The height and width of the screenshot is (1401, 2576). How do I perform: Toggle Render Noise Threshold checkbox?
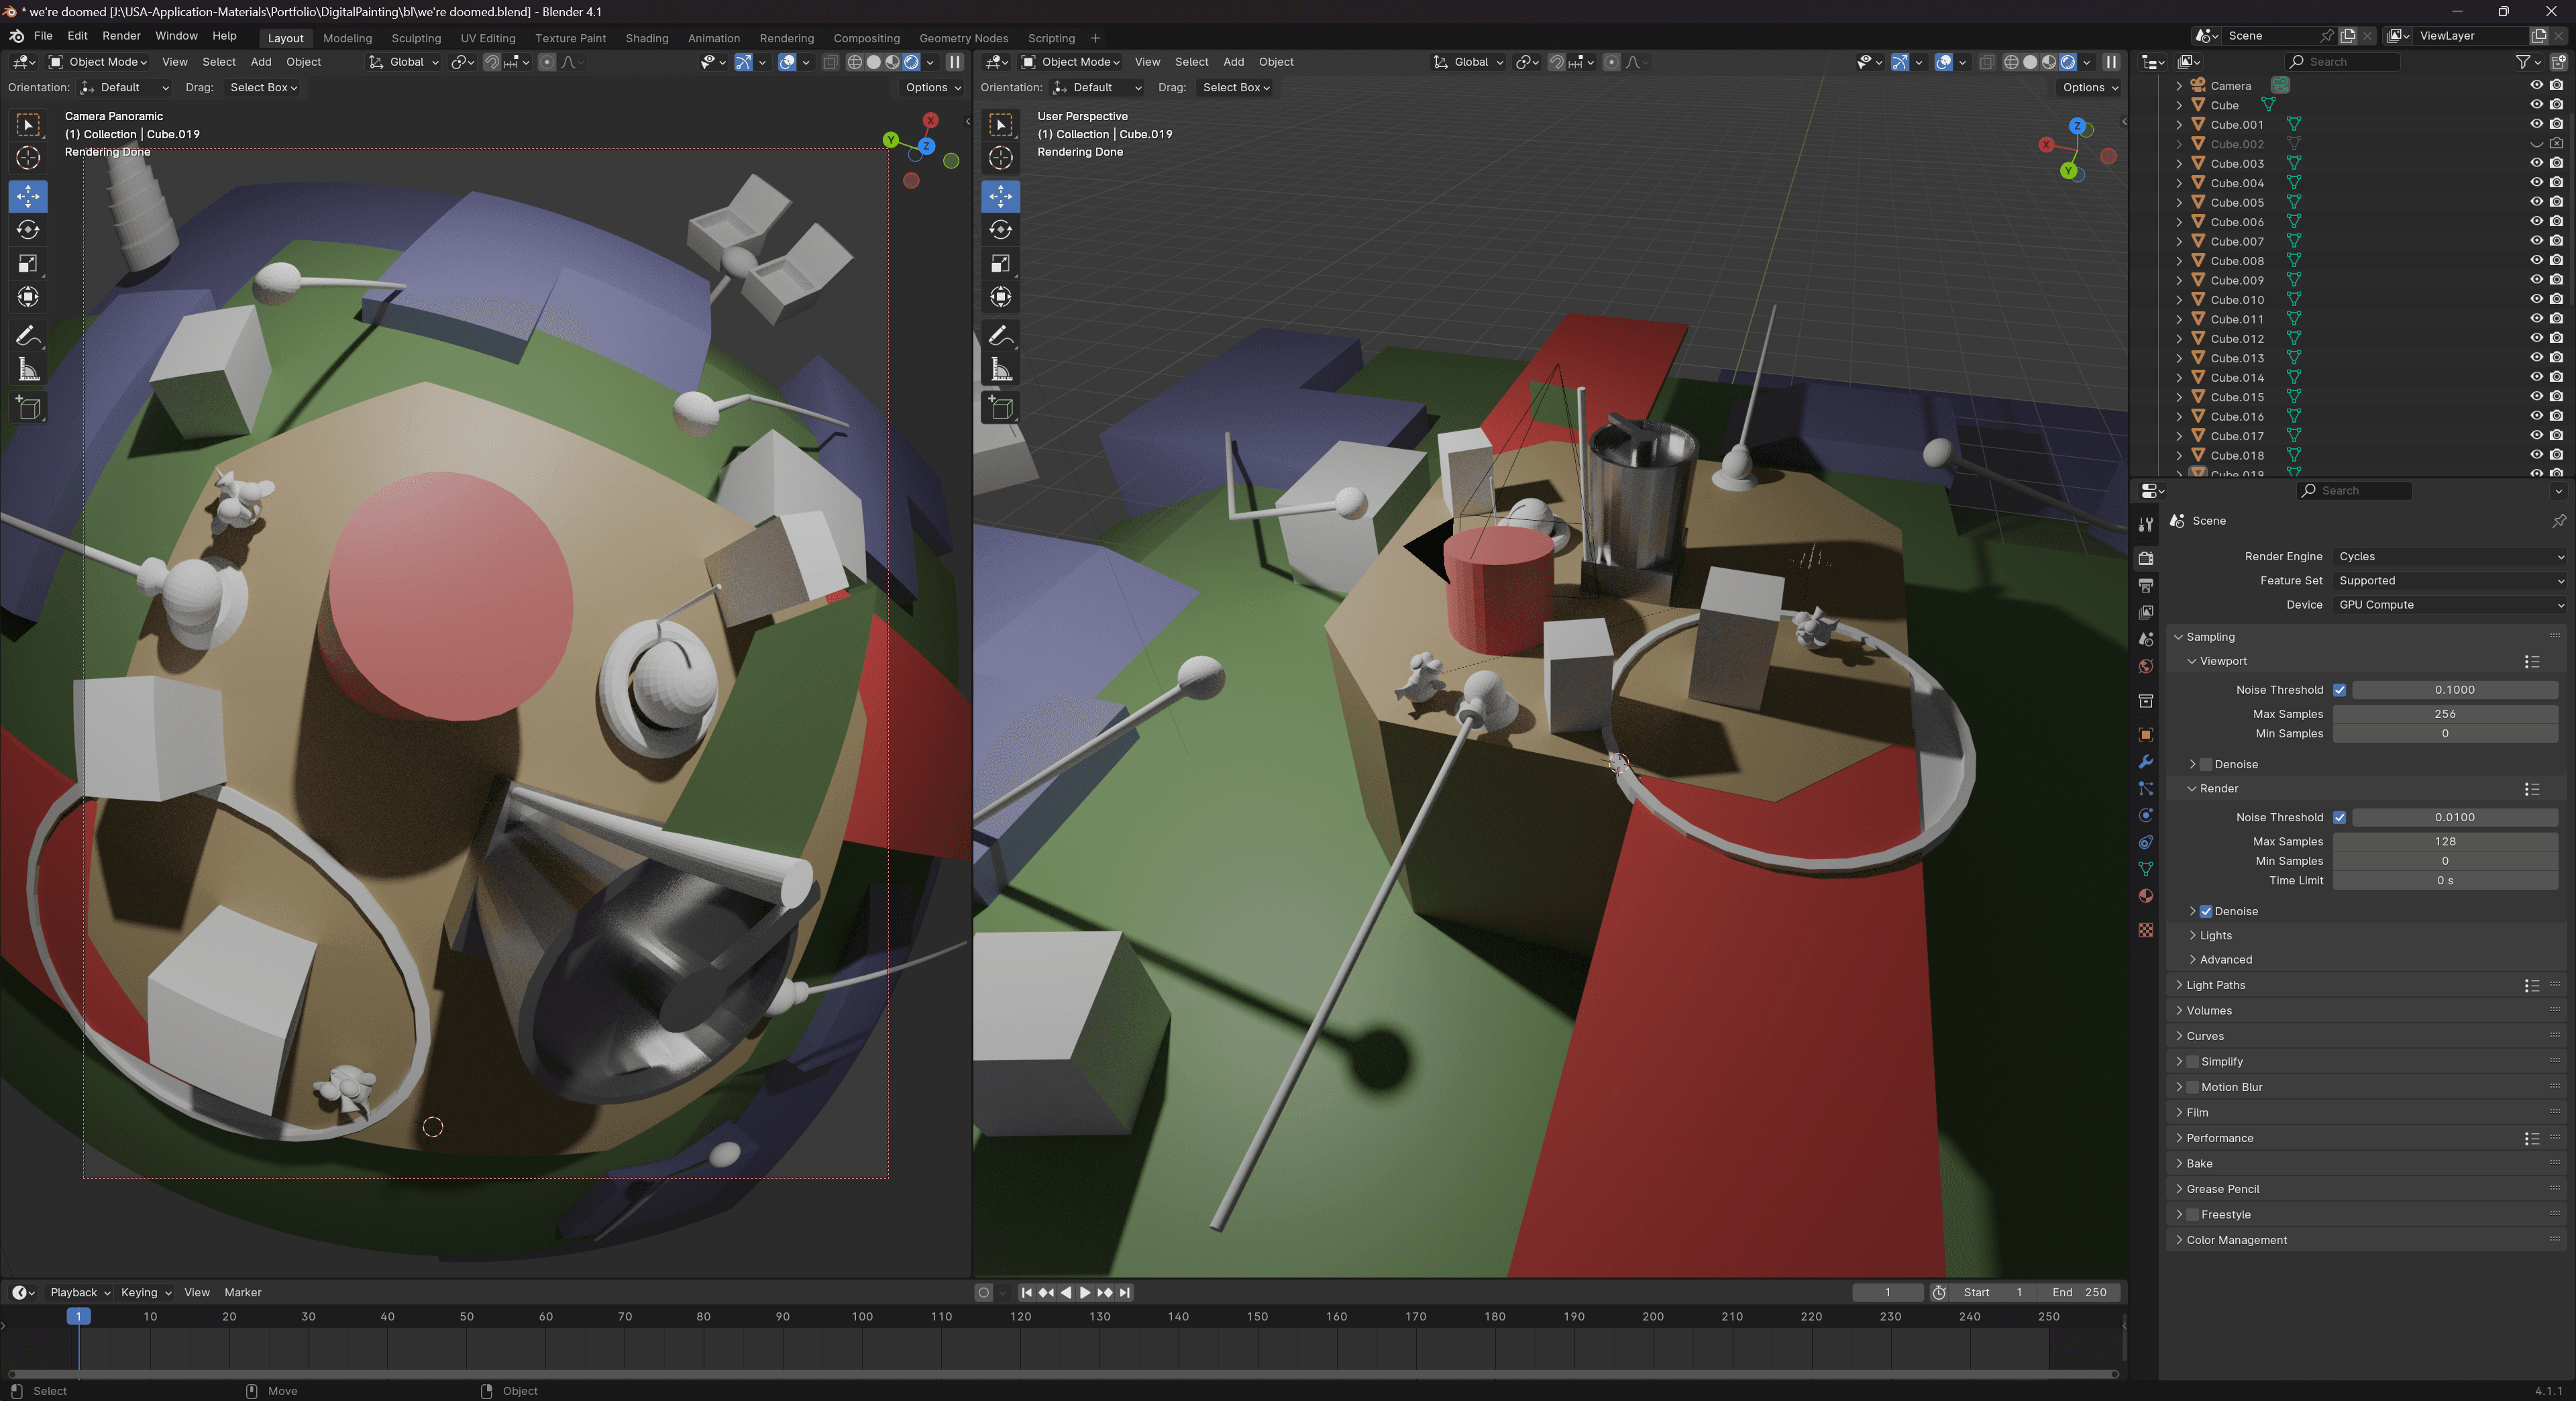2340,817
